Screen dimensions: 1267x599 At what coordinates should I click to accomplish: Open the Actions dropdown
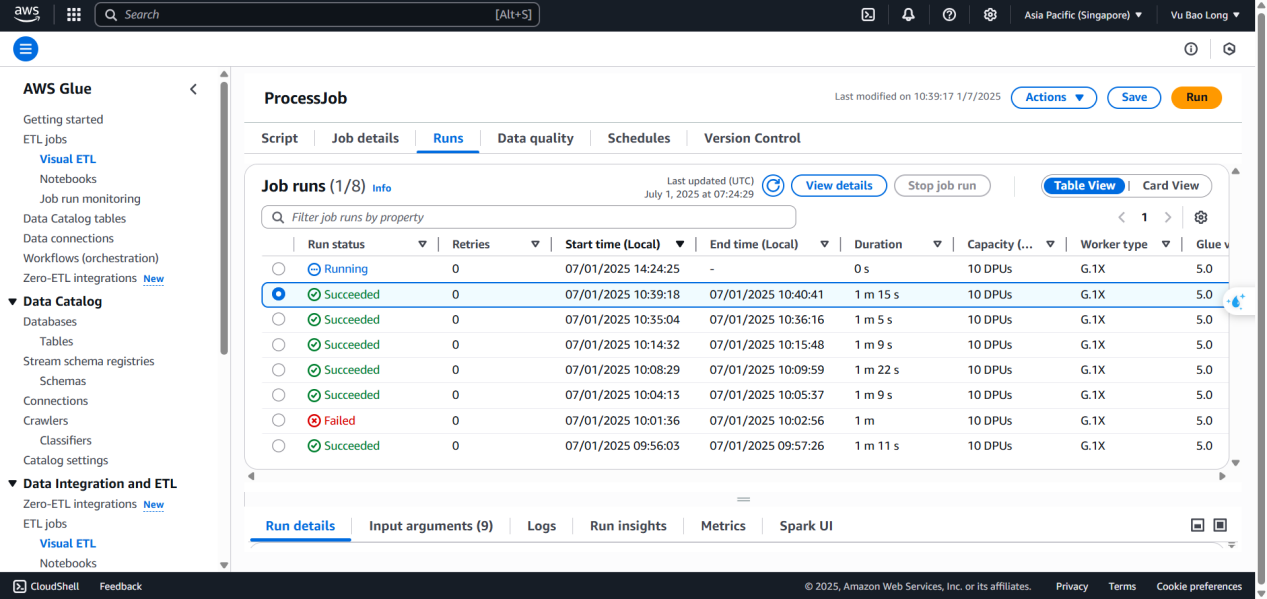click(x=1054, y=97)
